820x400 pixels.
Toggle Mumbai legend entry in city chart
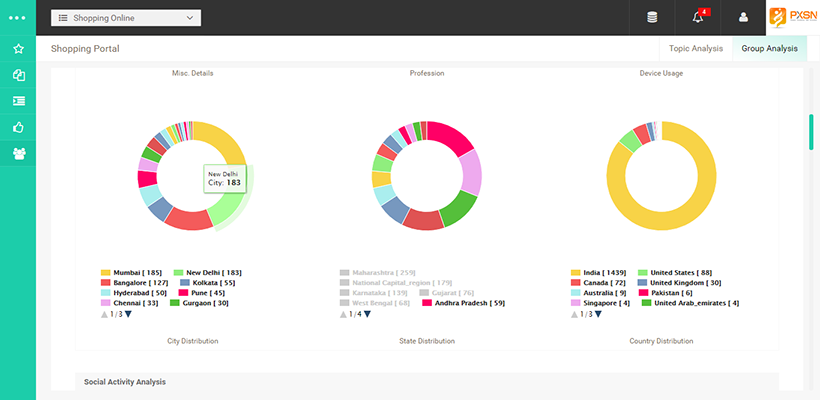tap(130, 272)
